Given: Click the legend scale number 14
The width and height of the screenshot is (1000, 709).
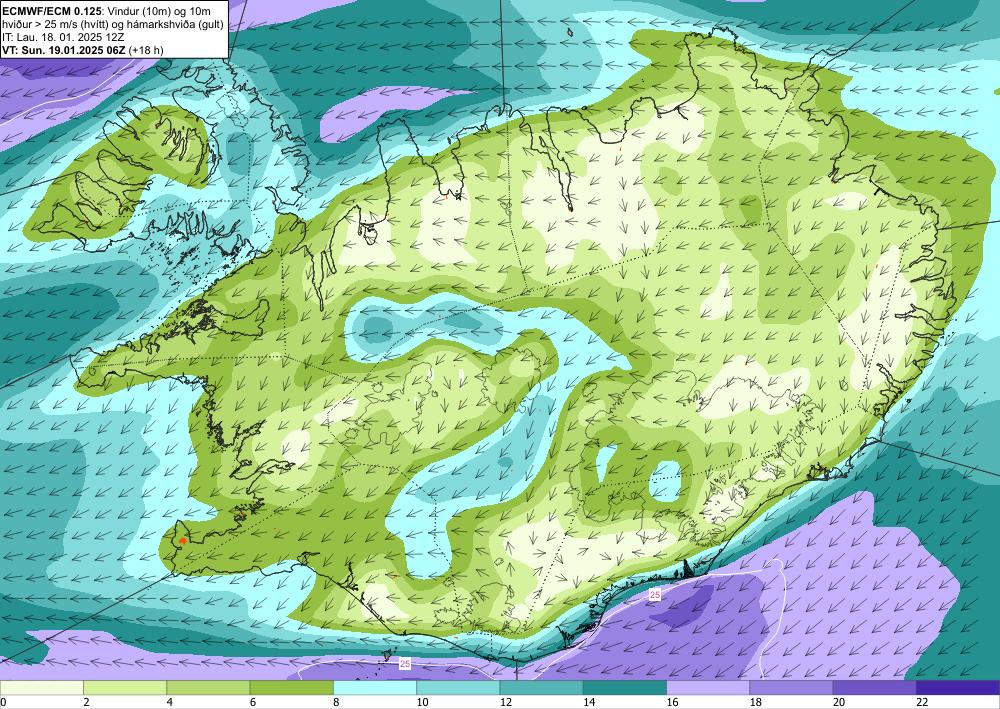Looking at the screenshot, I should click(589, 703).
